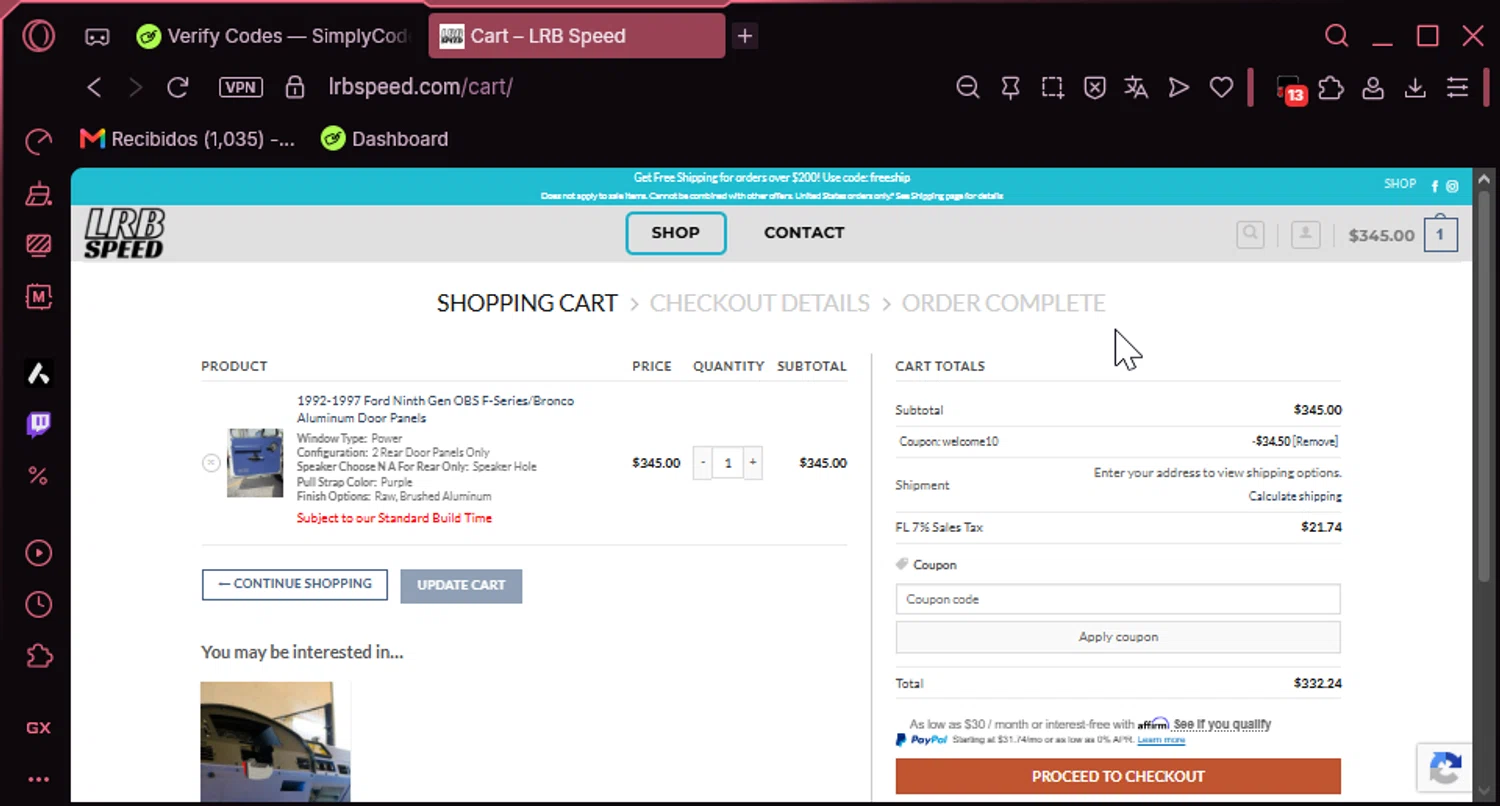Open Aria AI sidebar icon
Image resolution: width=1500 pixels, height=806 pixels.
pos(39,374)
